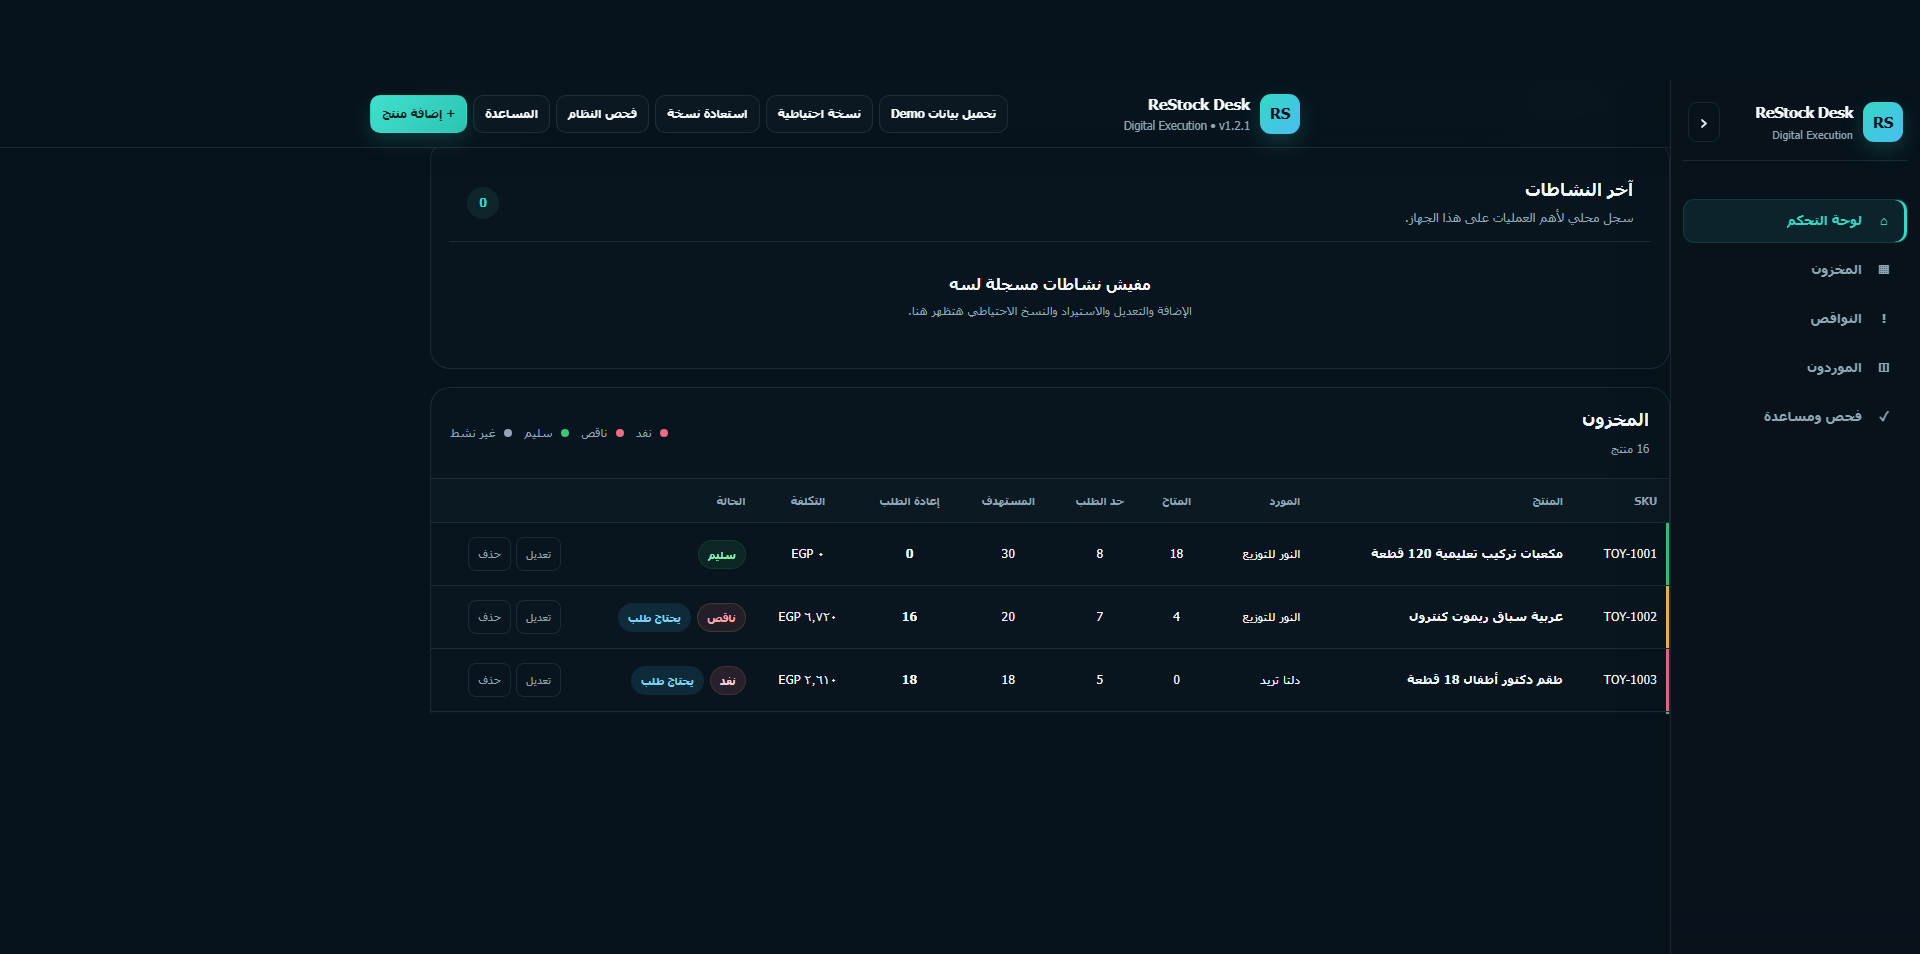
Task: Click the RS logo in the top header
Action: point(1279,114)
